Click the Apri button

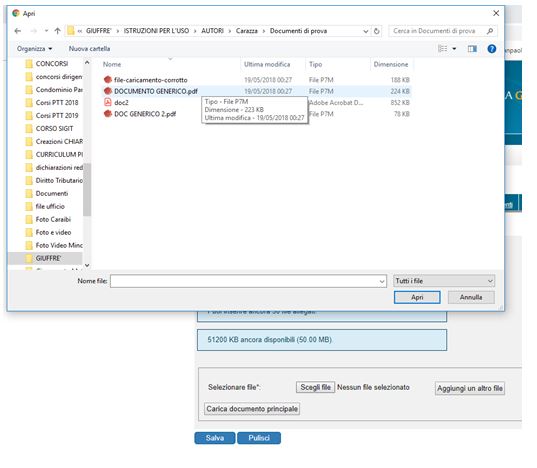417,297
